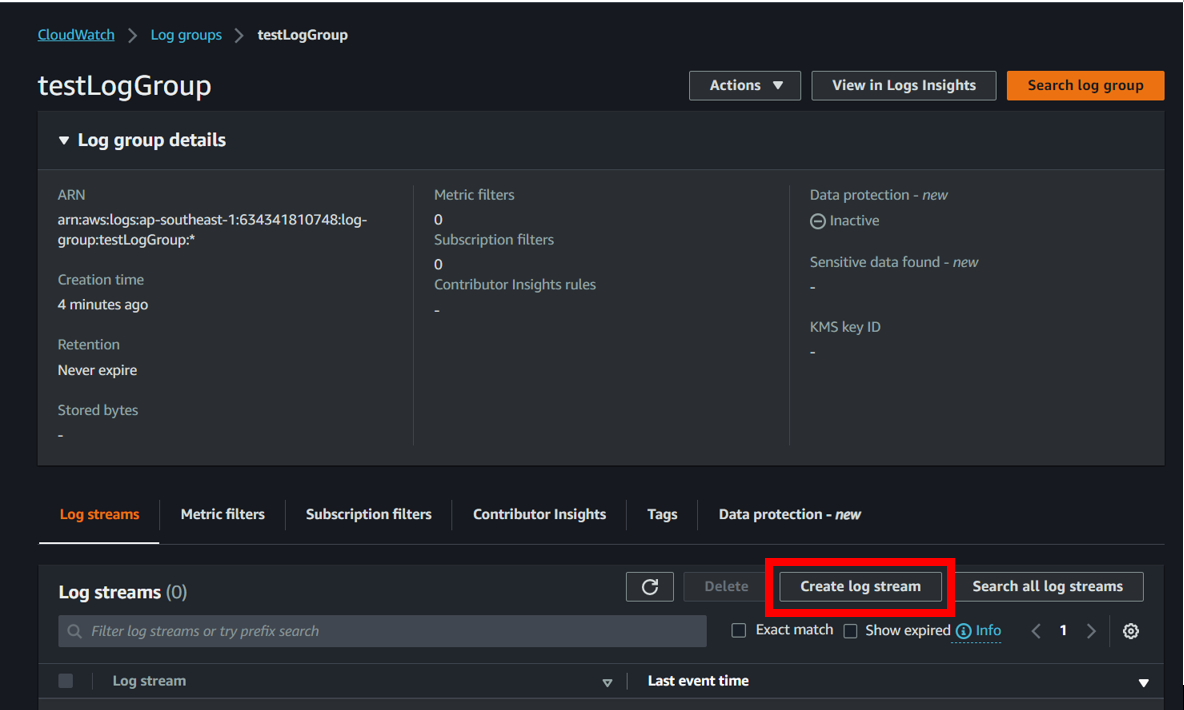Switch to the Tags tab
The height and width of the screenshot is (710, 1184).
point(662,514)
